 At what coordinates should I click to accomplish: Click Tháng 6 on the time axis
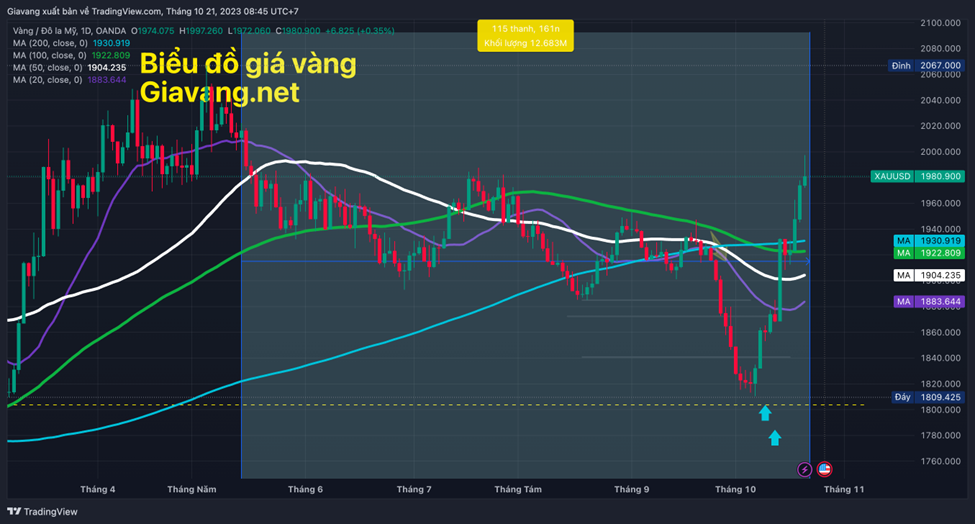point(305,489)
